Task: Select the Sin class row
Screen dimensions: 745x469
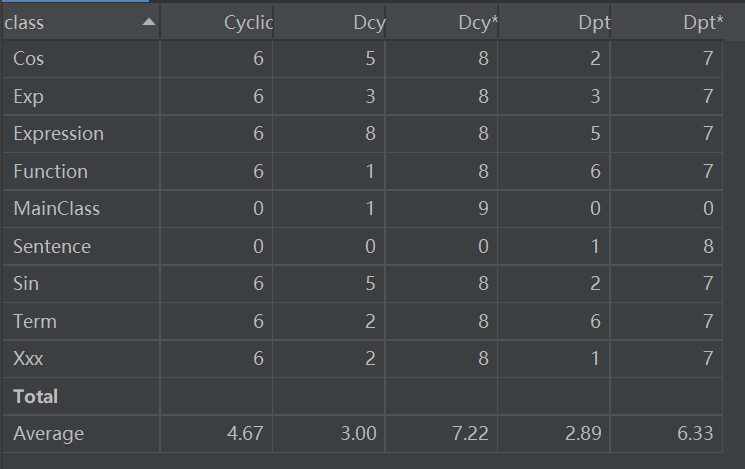Action: coord(27,284)
